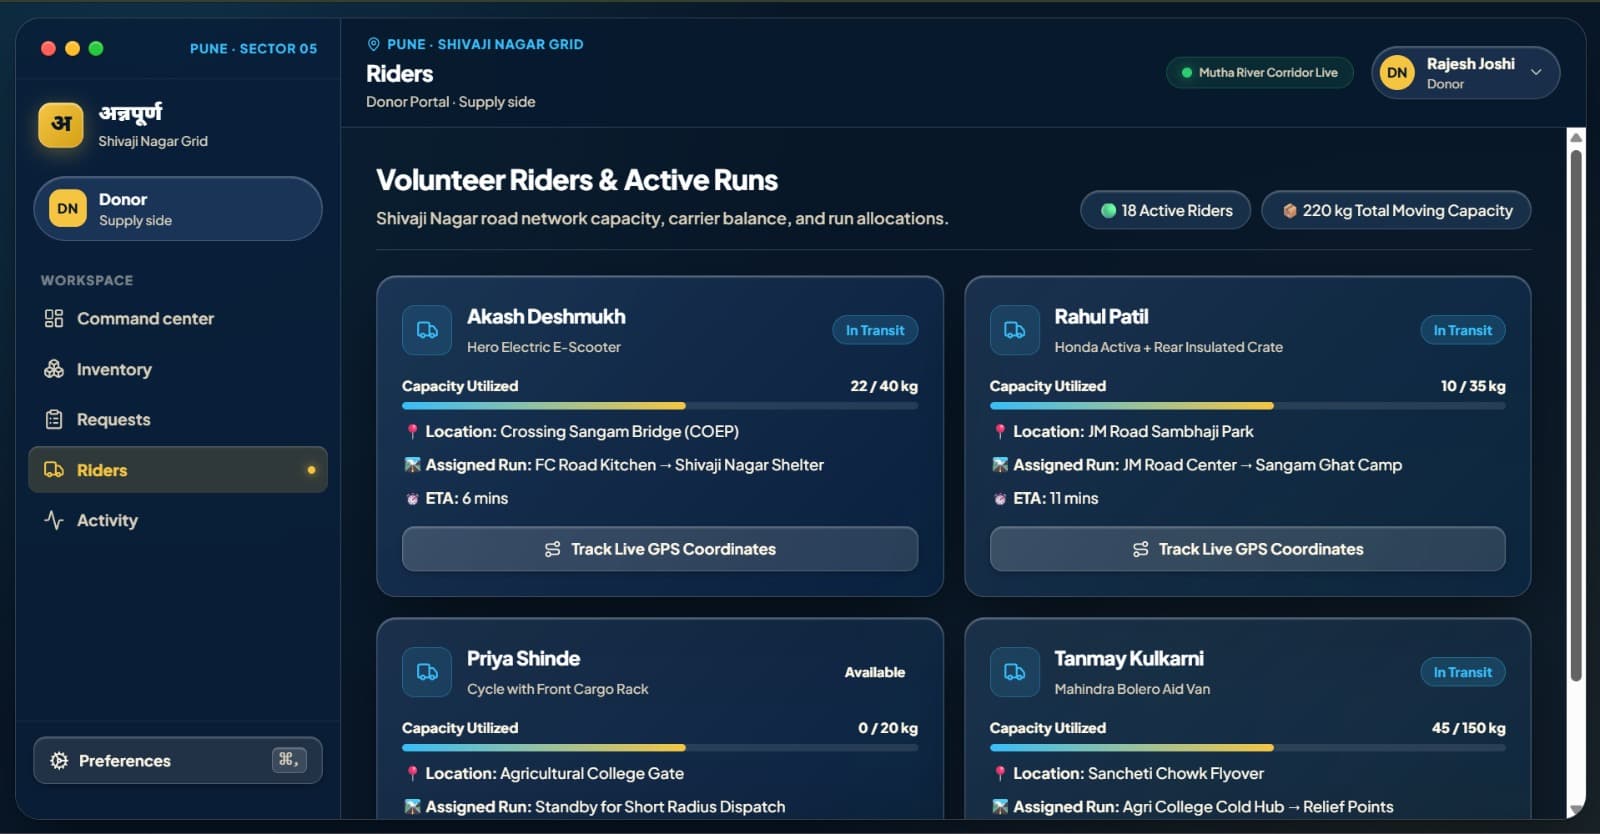Click the Activity pulse icon

click(54, 520)
